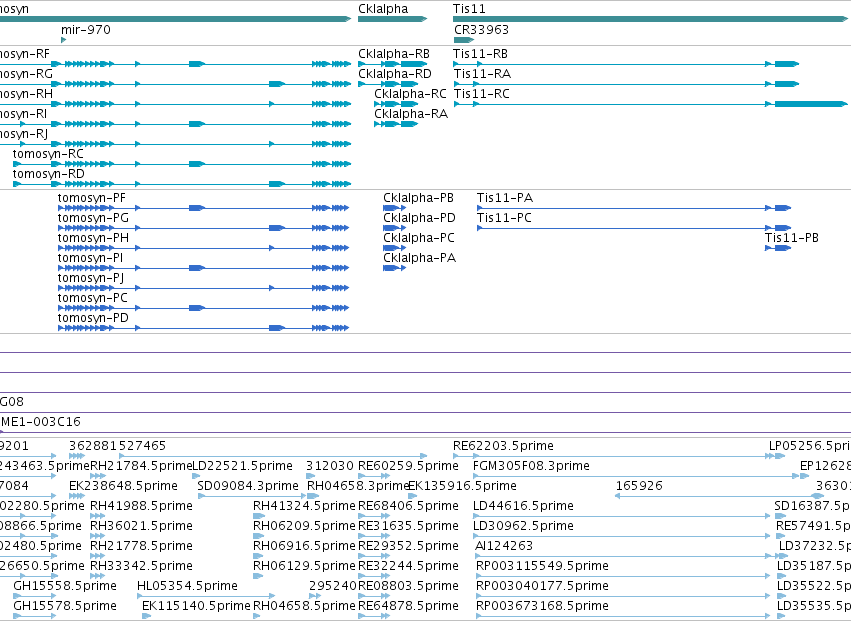Choose the tomosyn-PI protein label

pyautogui.click(x=91, y=258)
